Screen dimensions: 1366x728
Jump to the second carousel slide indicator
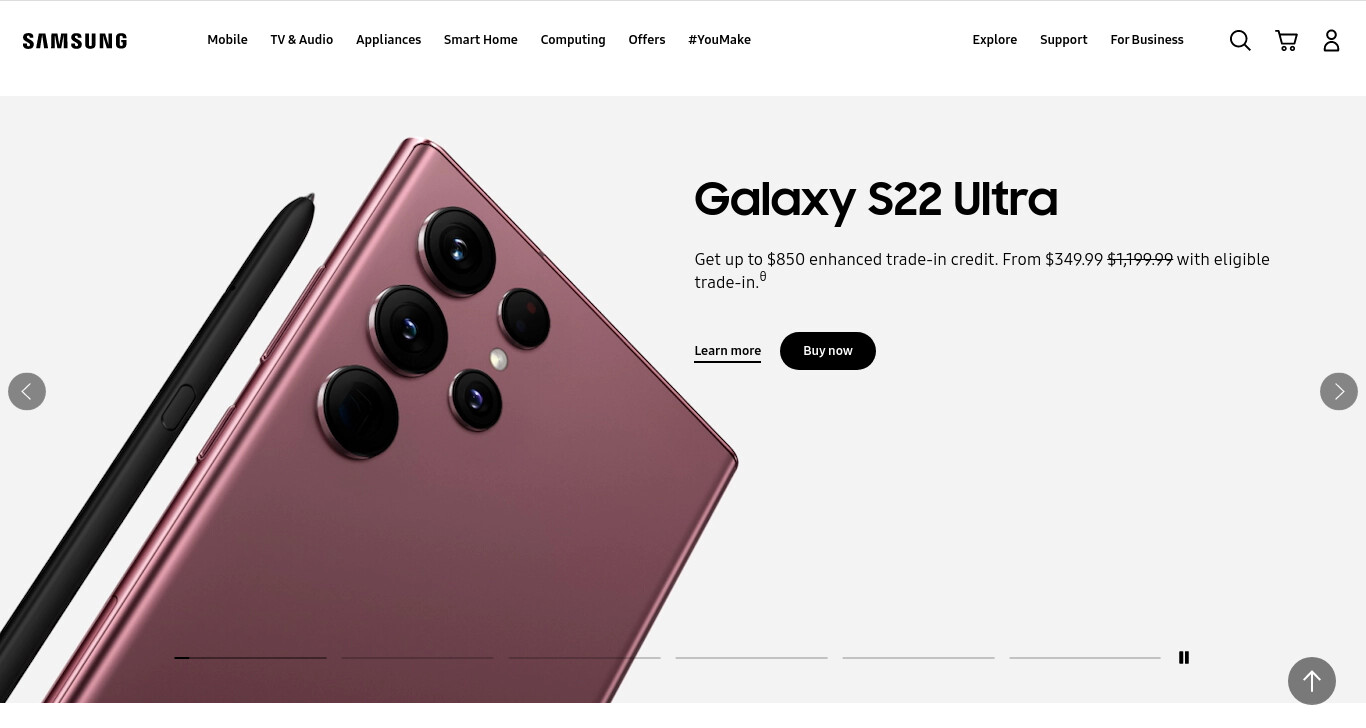point(417,658)
